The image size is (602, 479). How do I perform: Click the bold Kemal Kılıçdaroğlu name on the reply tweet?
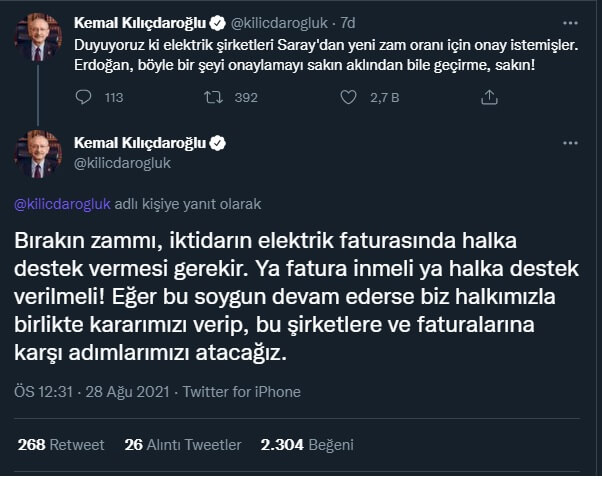(x=142, y=143)
